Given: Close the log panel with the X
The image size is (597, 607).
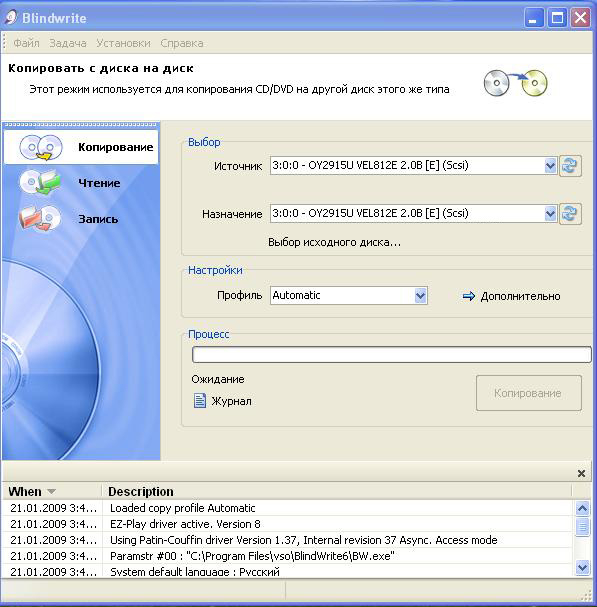Looking at the screenshot, I should [x=581, y=473].
